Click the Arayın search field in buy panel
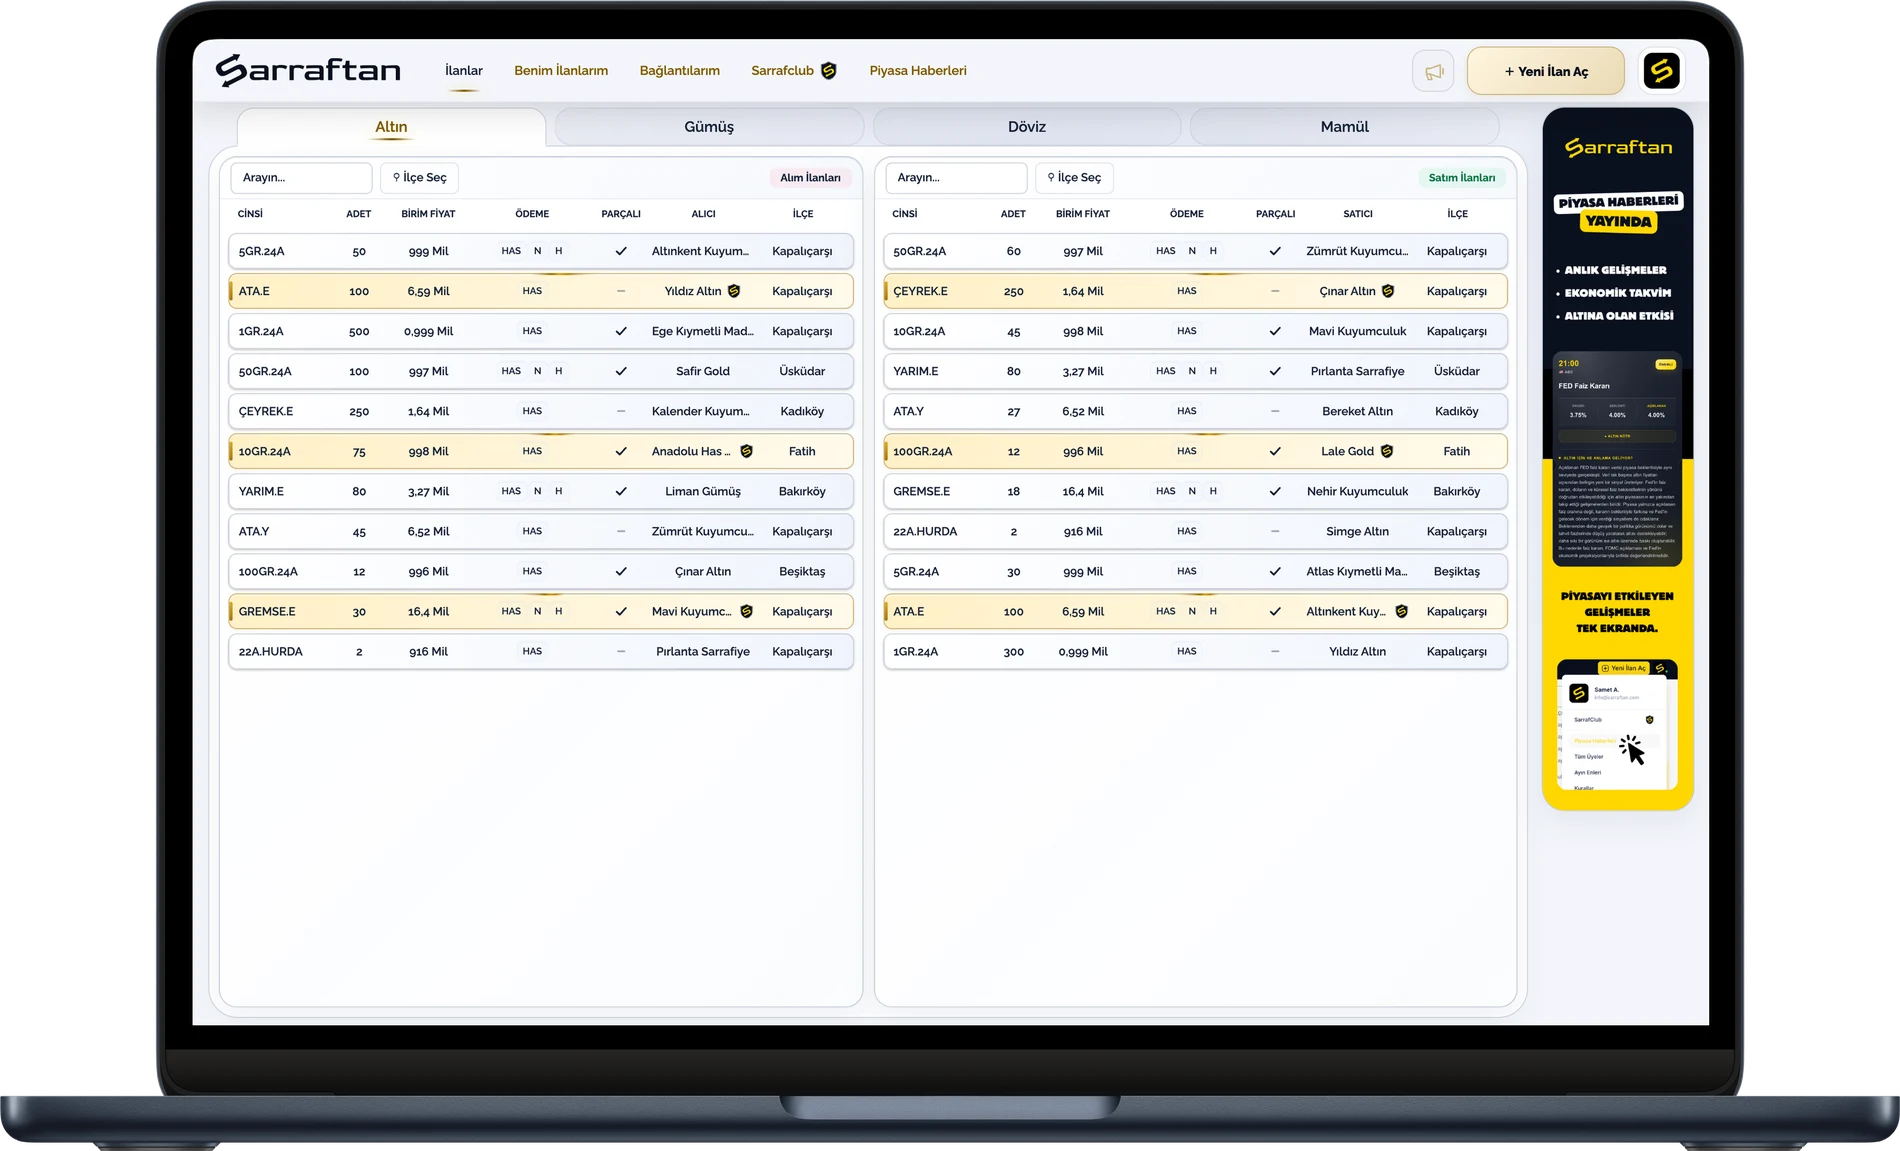 (x=302, y=178)
